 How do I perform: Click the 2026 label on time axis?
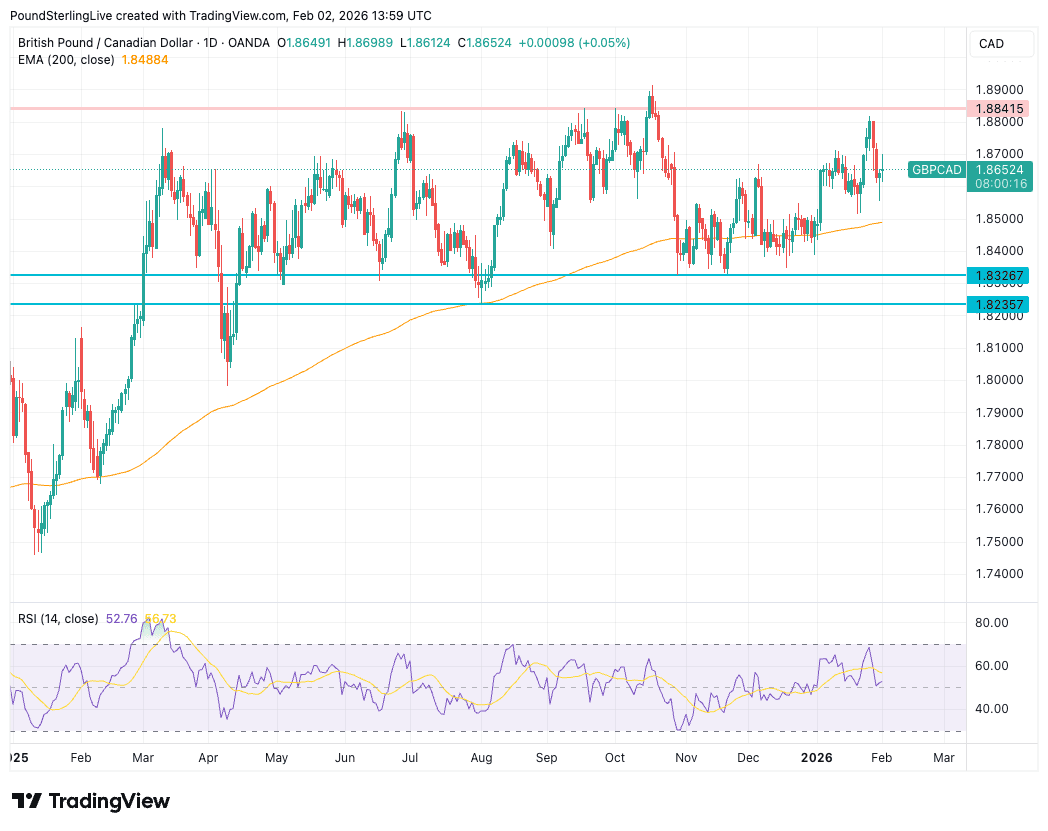tap(816, 758)
